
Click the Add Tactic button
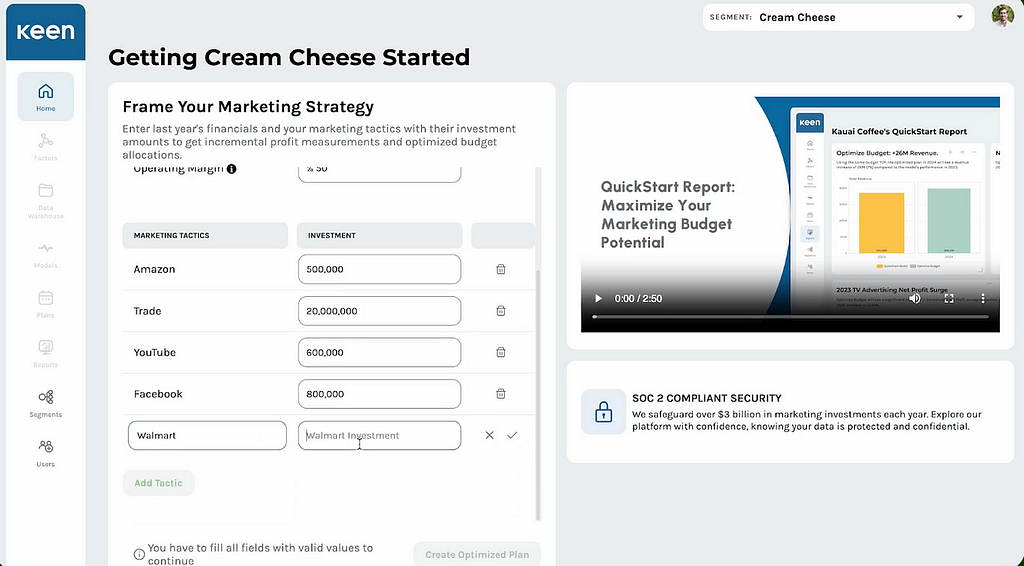point(159,483)
